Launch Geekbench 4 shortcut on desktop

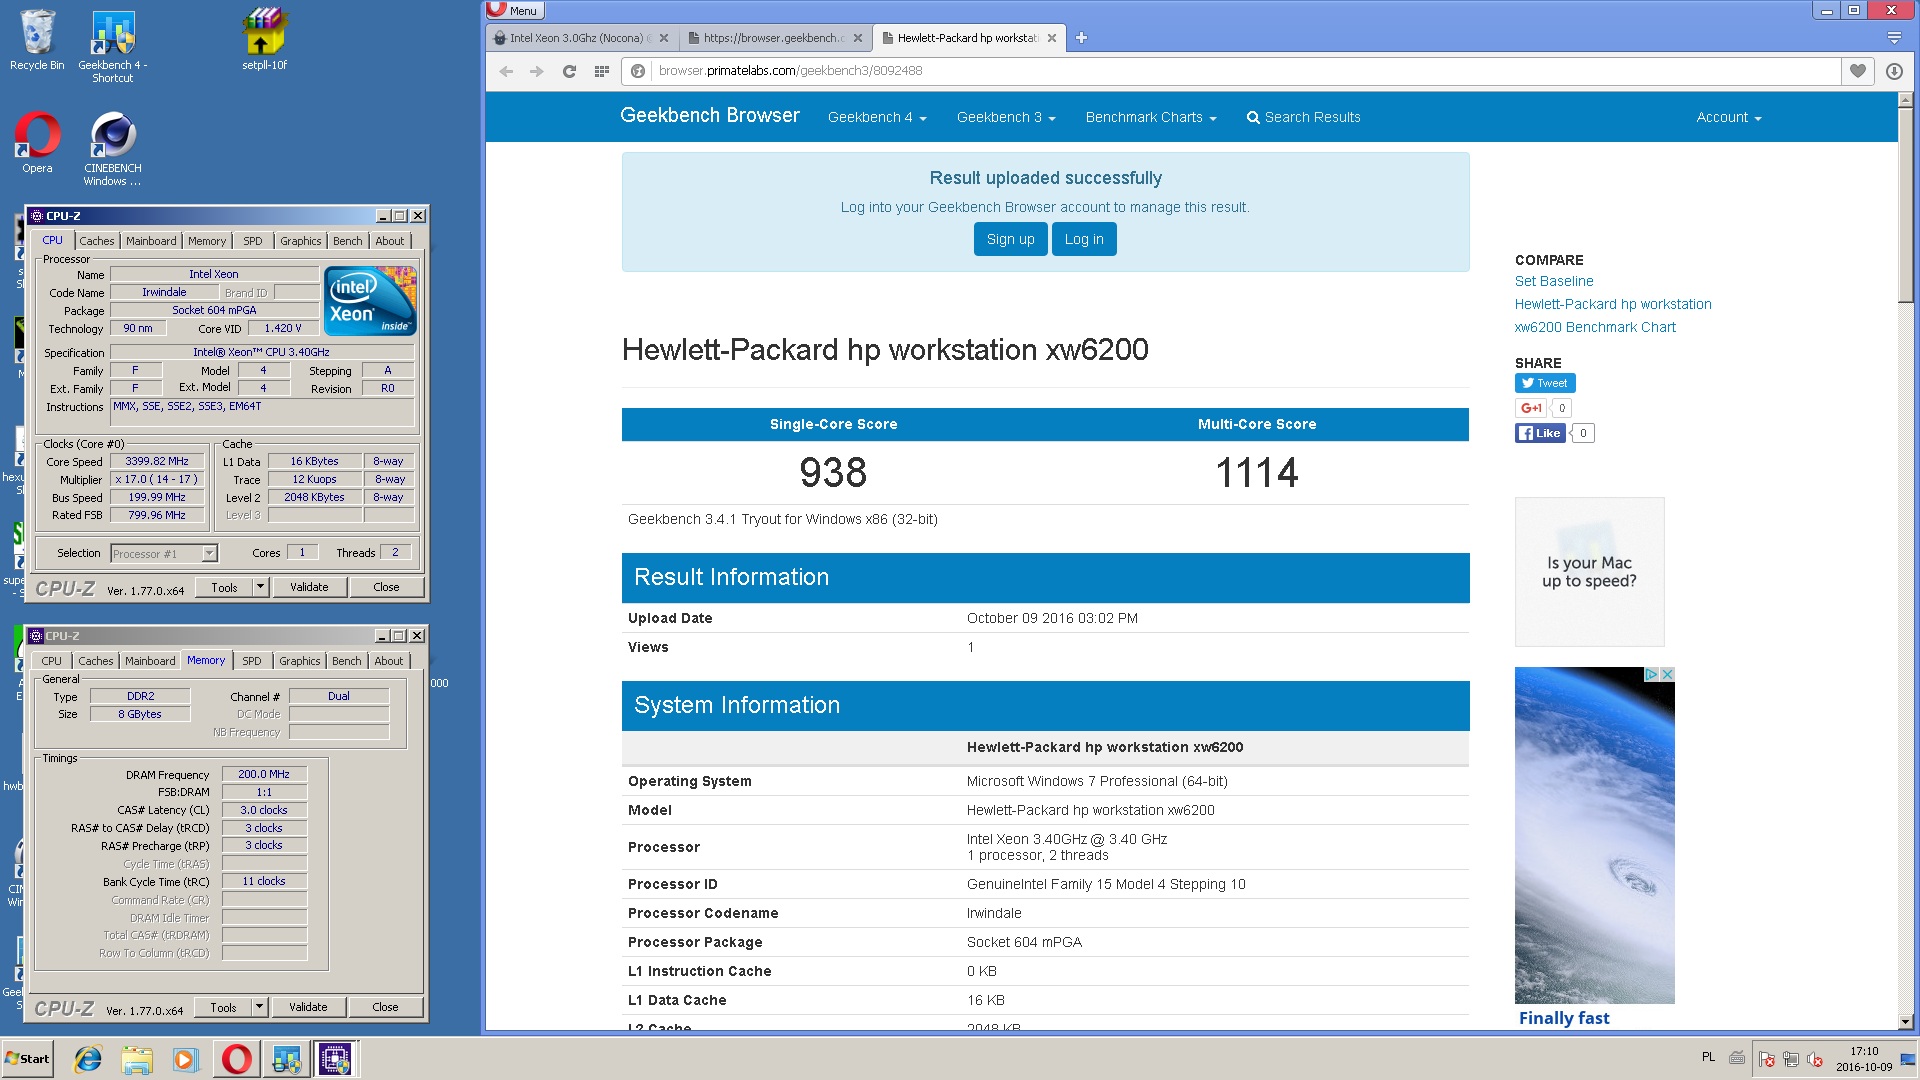(113, 46)
